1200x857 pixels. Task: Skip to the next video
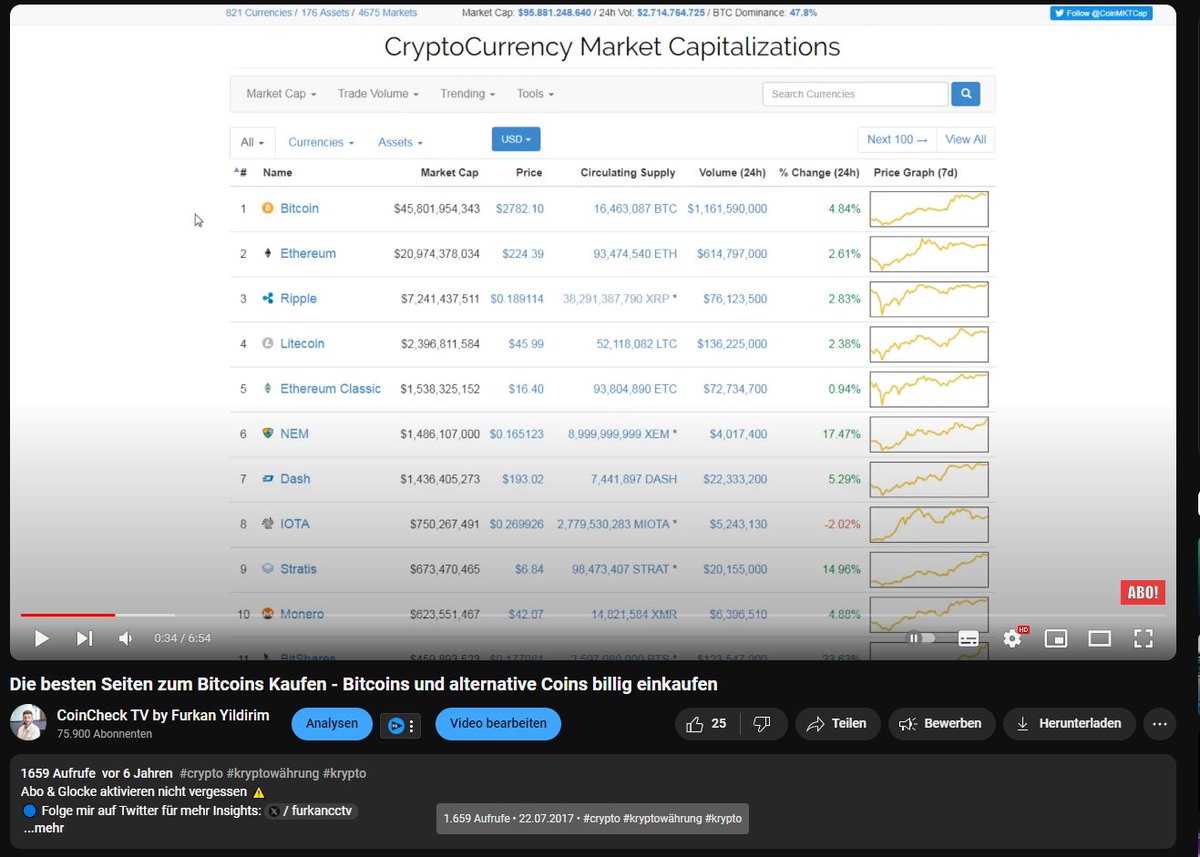tap(84, 638)
